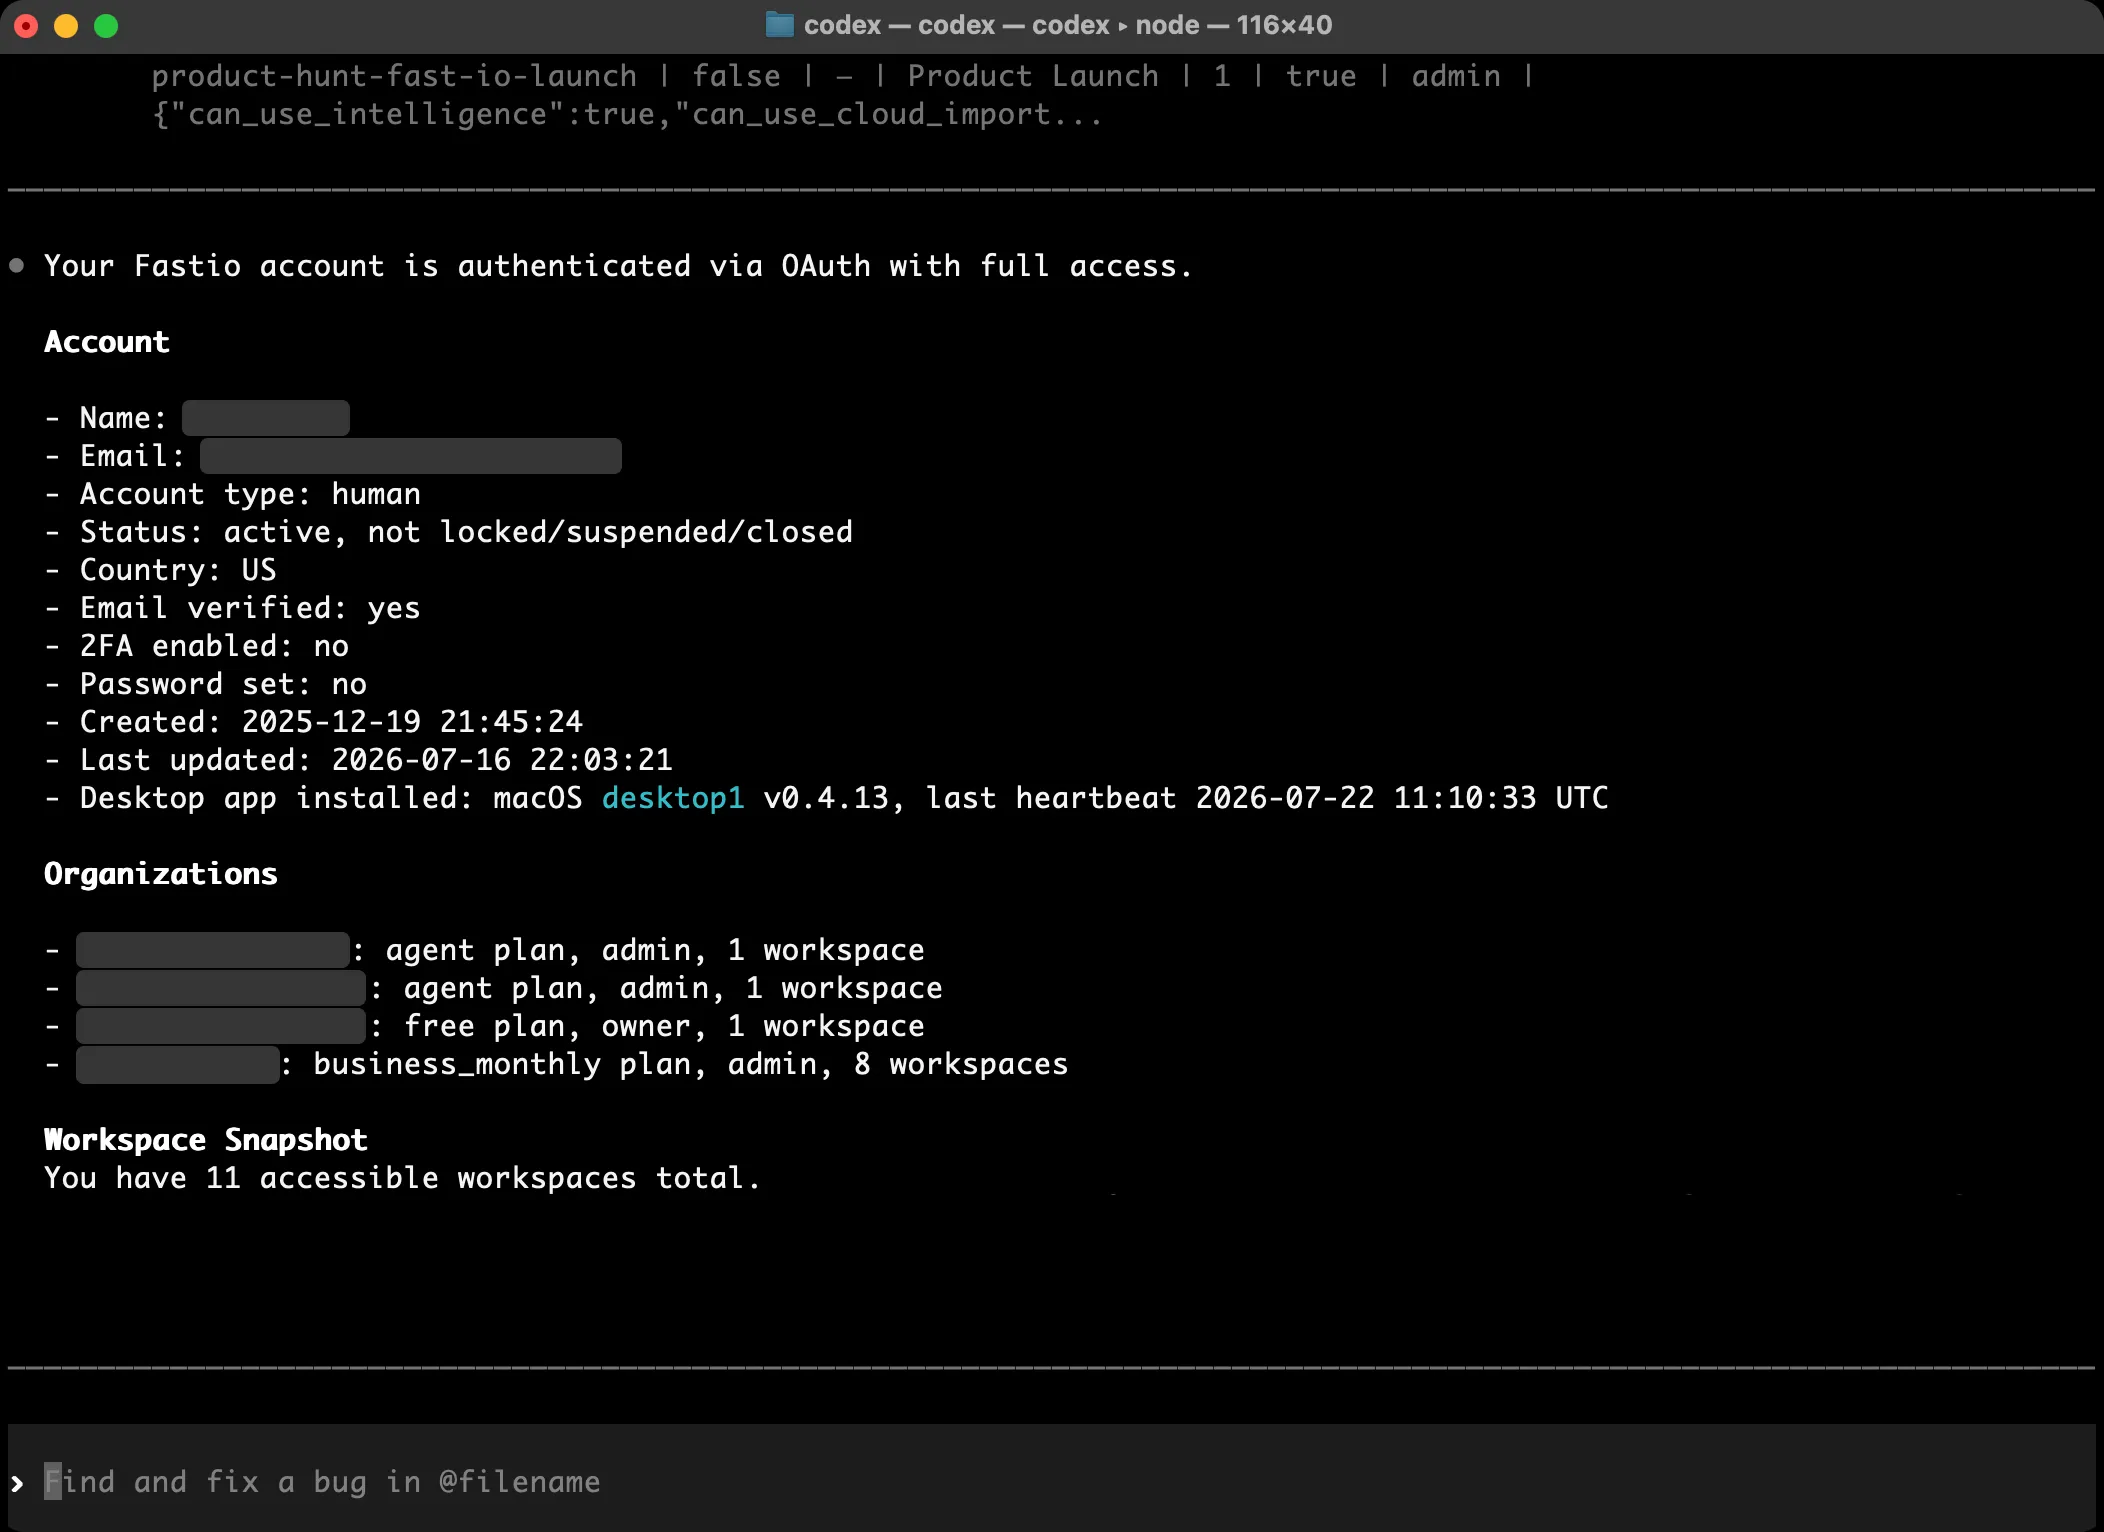The image size is (2104, 1532).
Task: Click the prompt input field placeholder
Action: 322,1481
